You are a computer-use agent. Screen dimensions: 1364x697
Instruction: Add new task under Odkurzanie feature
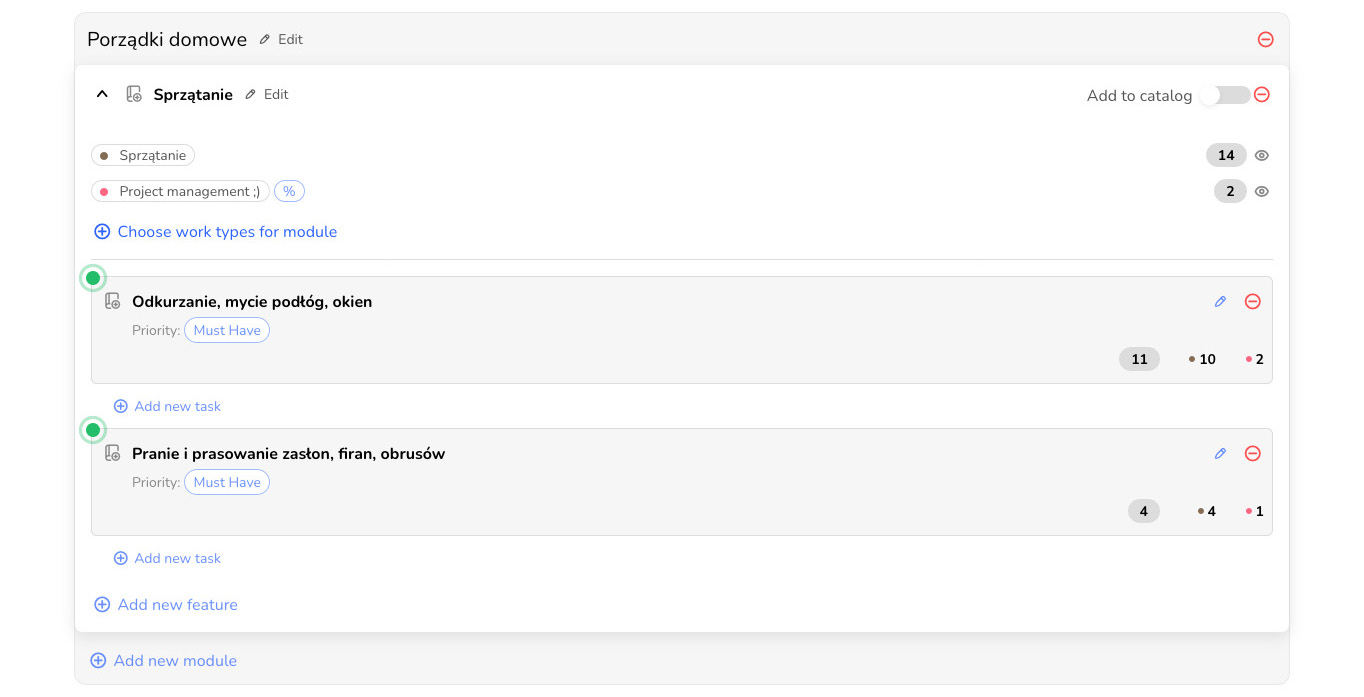(x=168, y=407)
